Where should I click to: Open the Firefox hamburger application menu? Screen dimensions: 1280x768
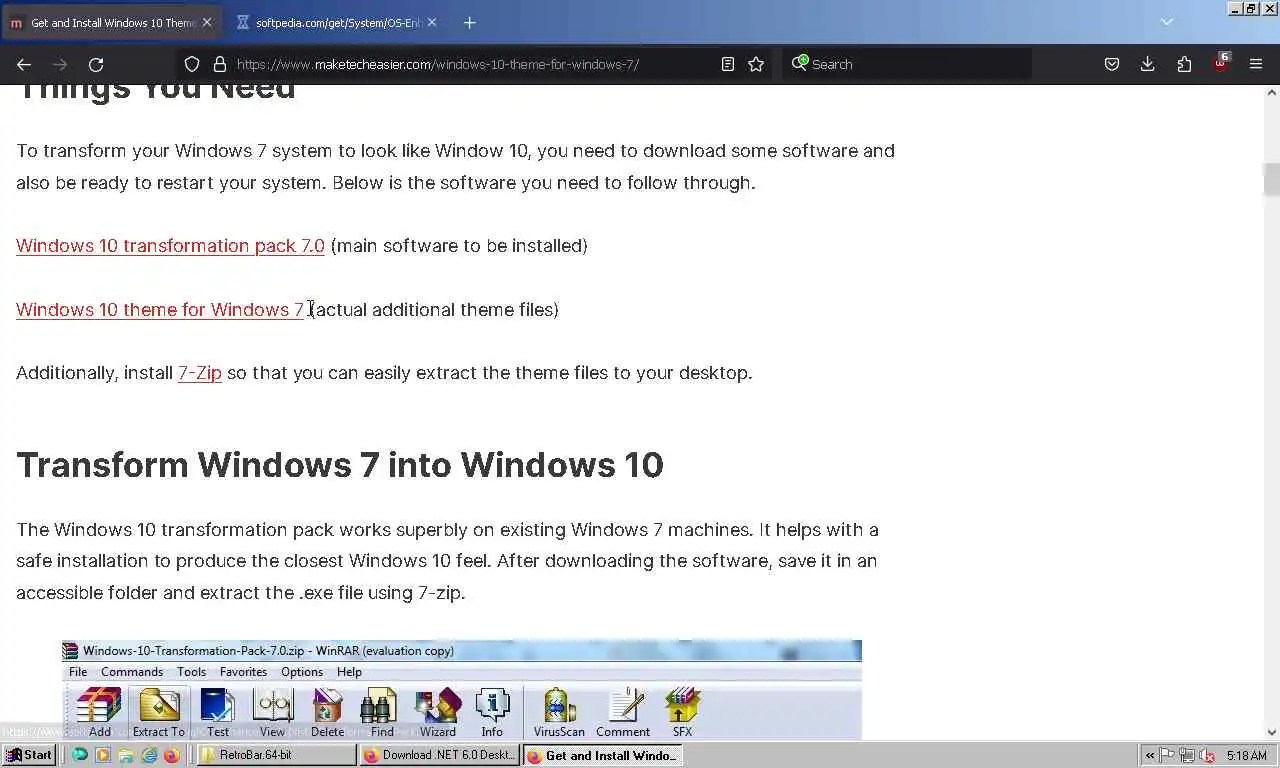point(1256,64)
